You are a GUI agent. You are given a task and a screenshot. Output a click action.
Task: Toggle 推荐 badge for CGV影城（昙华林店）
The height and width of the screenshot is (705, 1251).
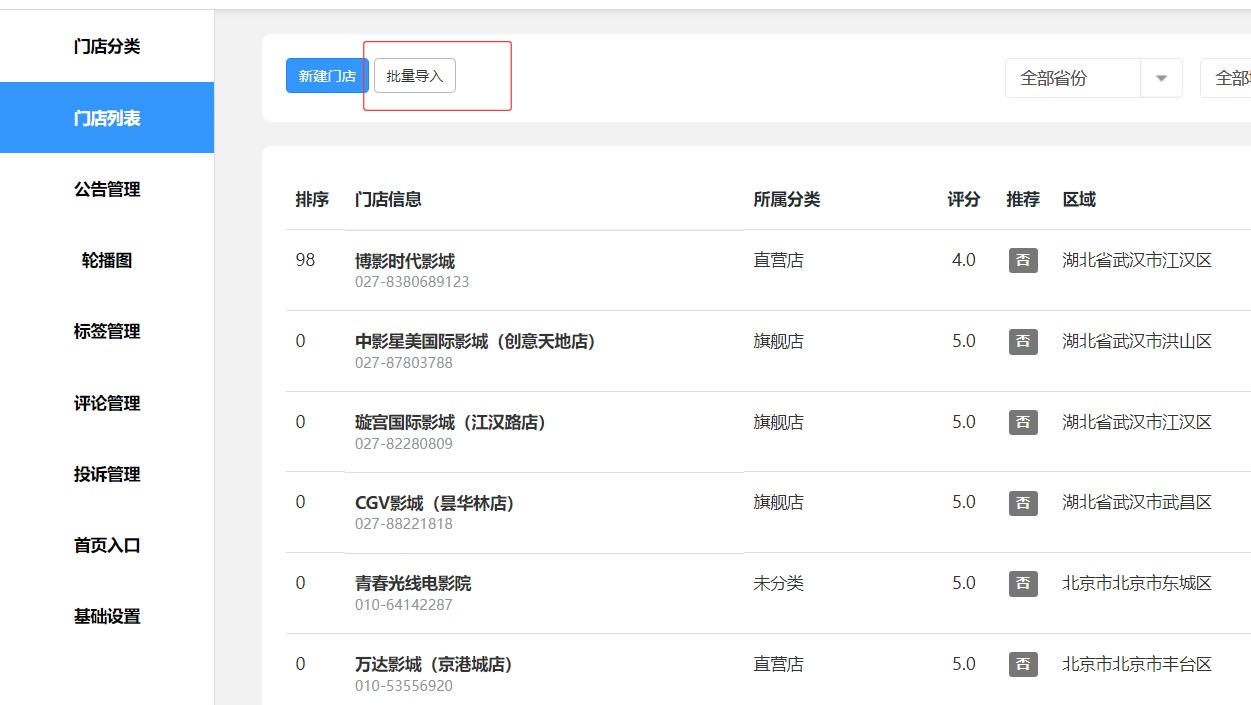tap(1022, 502)
